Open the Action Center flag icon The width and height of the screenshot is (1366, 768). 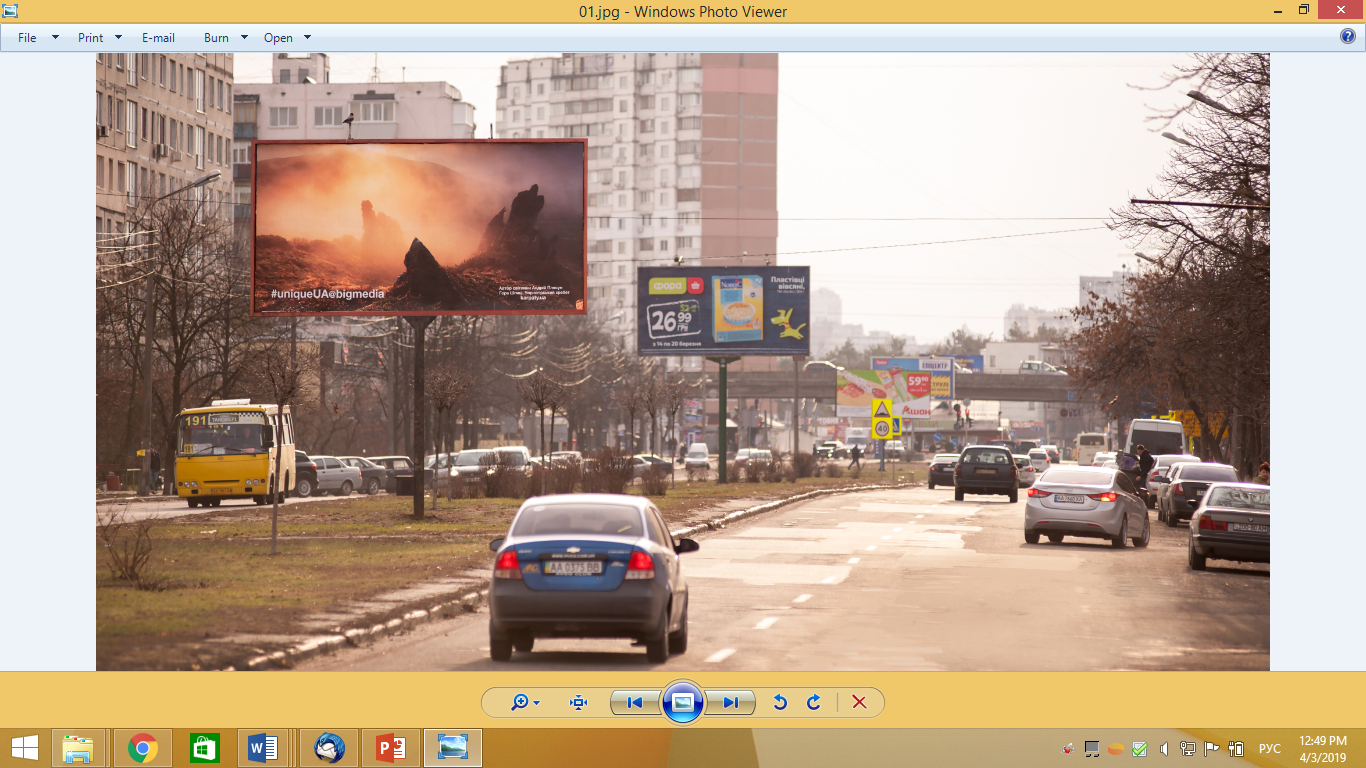(x=1212, y=748)
